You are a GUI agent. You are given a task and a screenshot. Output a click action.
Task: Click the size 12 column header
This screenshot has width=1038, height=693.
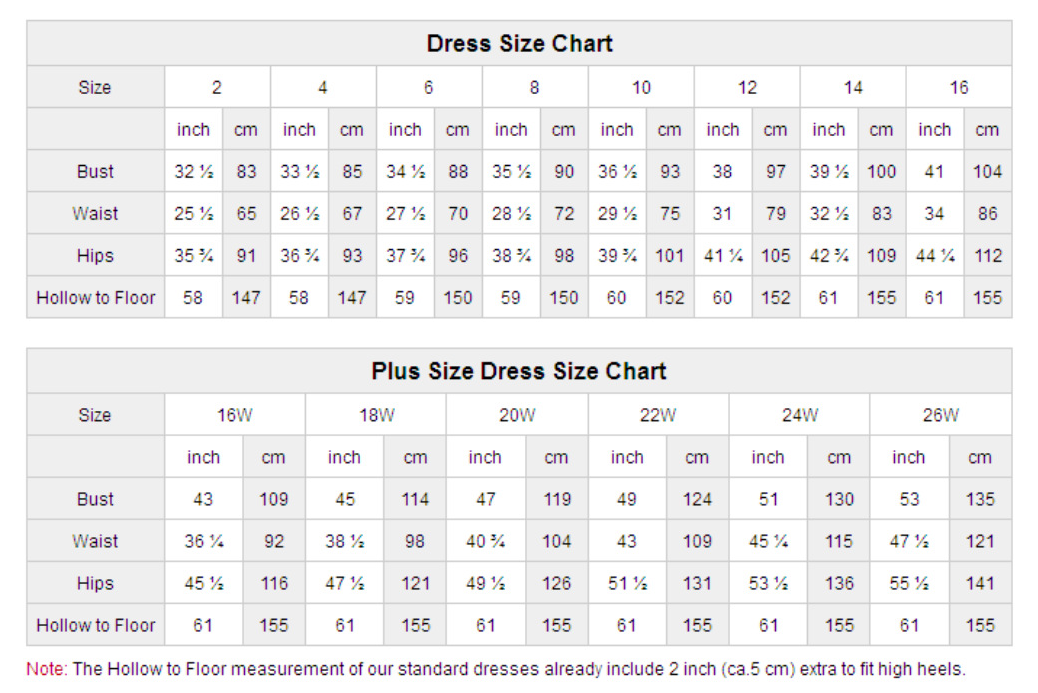747,87
